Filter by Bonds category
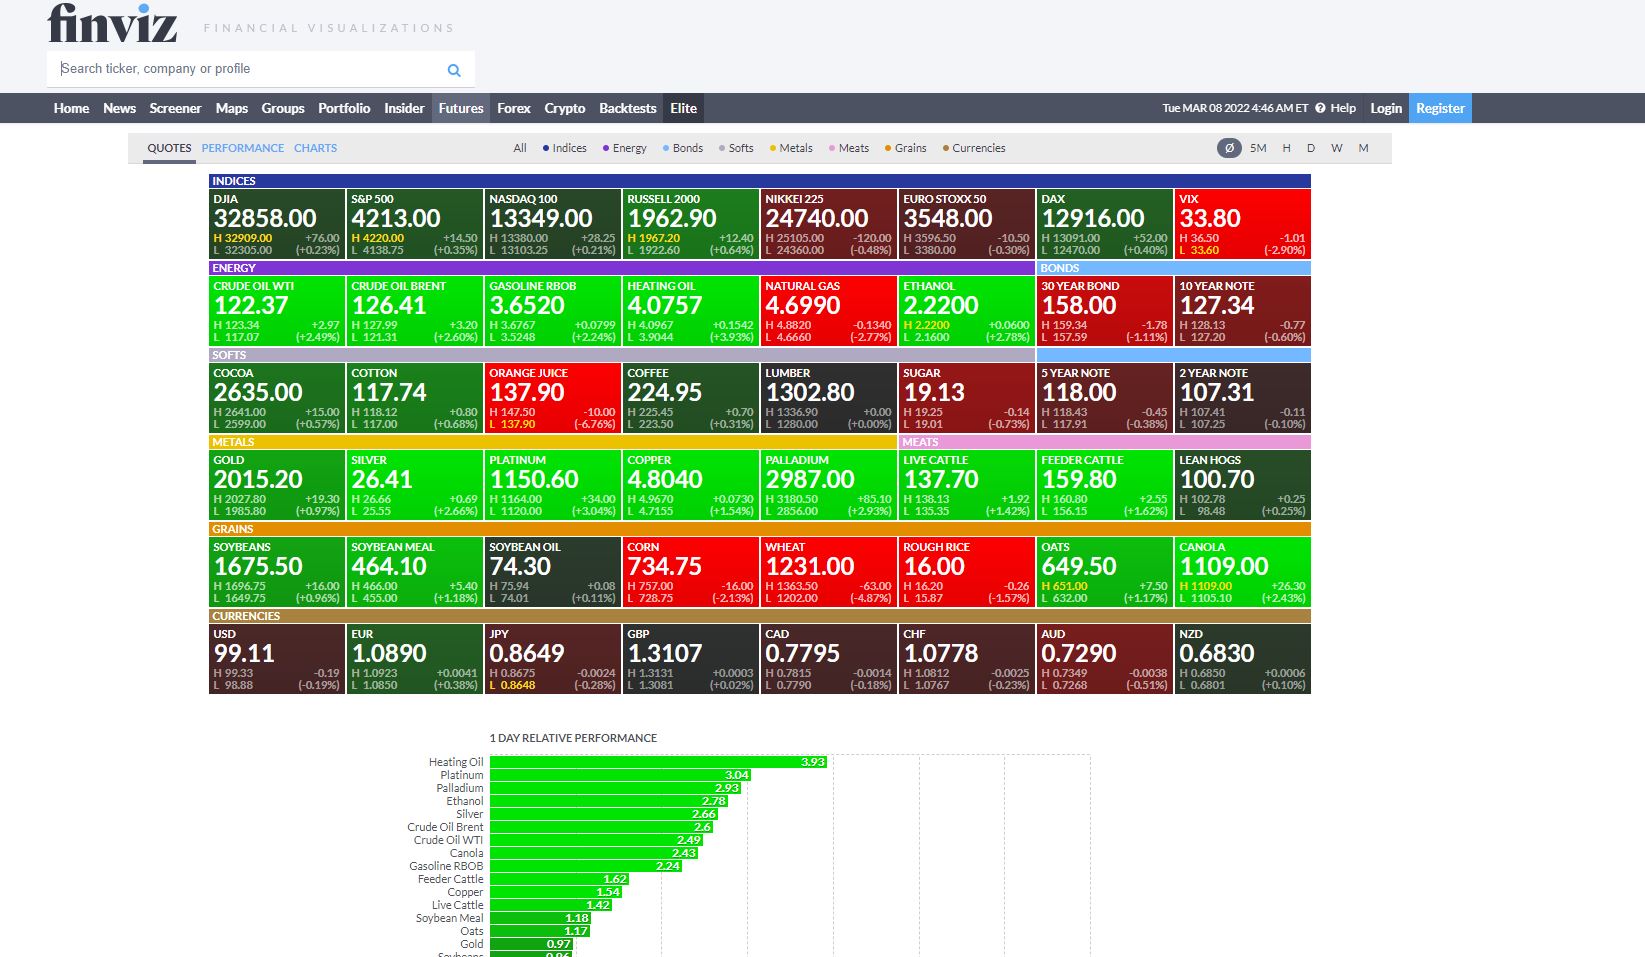The image size is (1645, 957). [x=683, y=148]
